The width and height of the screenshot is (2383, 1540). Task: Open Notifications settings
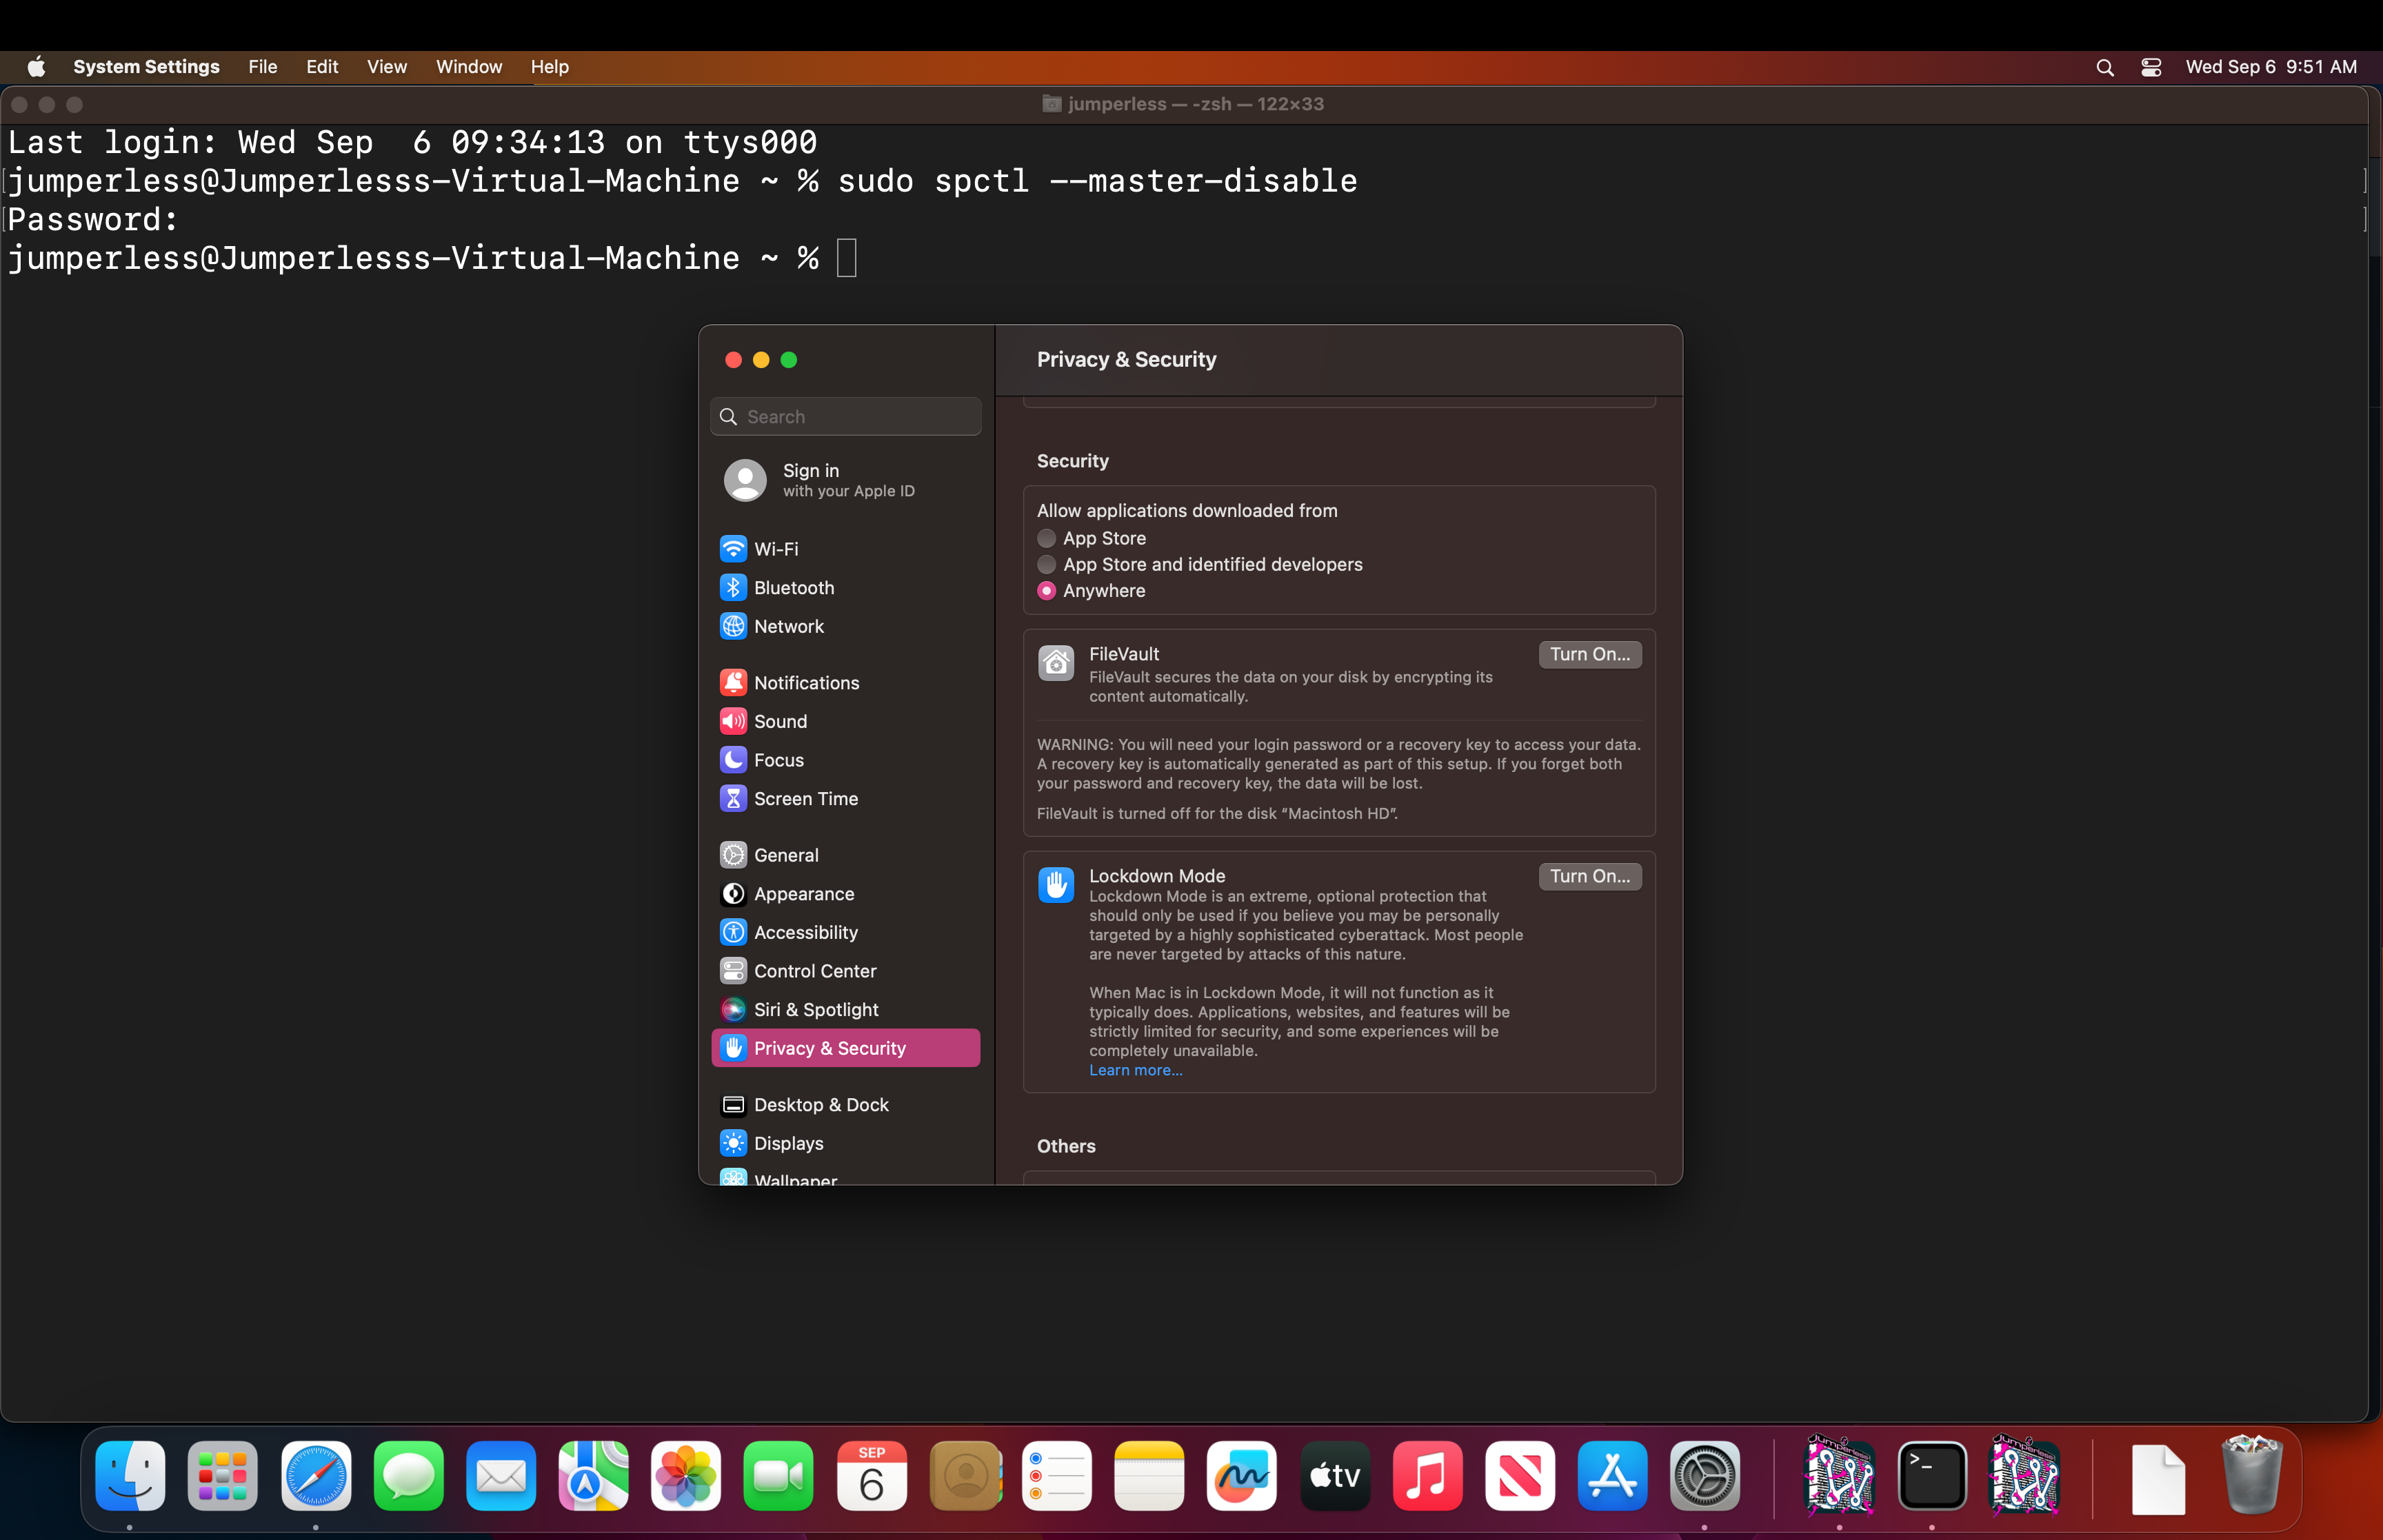[806, 683]
